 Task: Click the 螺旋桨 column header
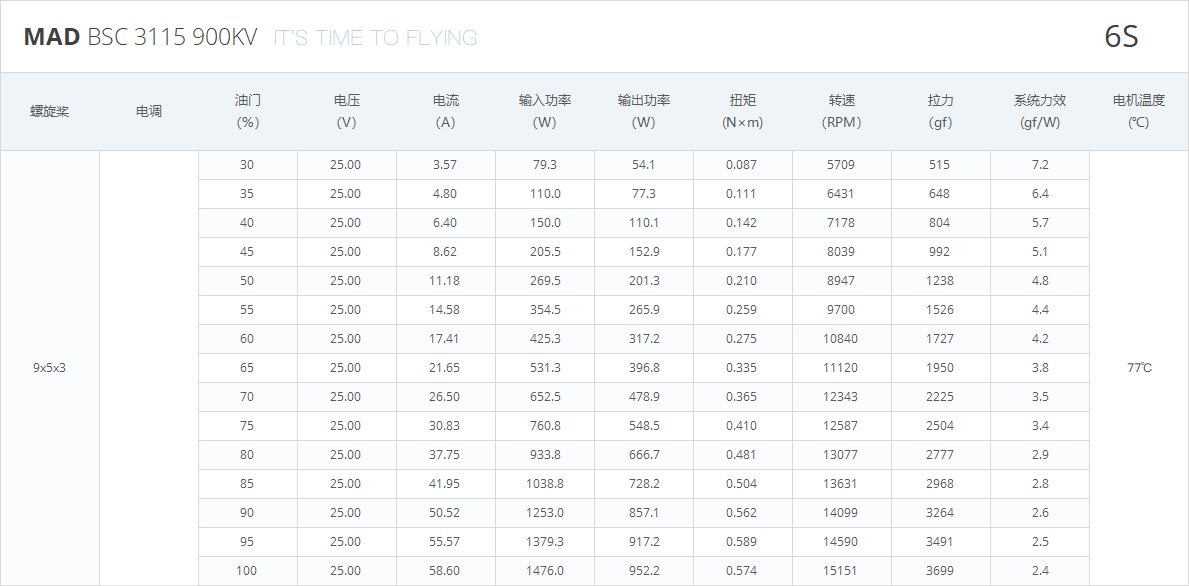click(49, 111)
